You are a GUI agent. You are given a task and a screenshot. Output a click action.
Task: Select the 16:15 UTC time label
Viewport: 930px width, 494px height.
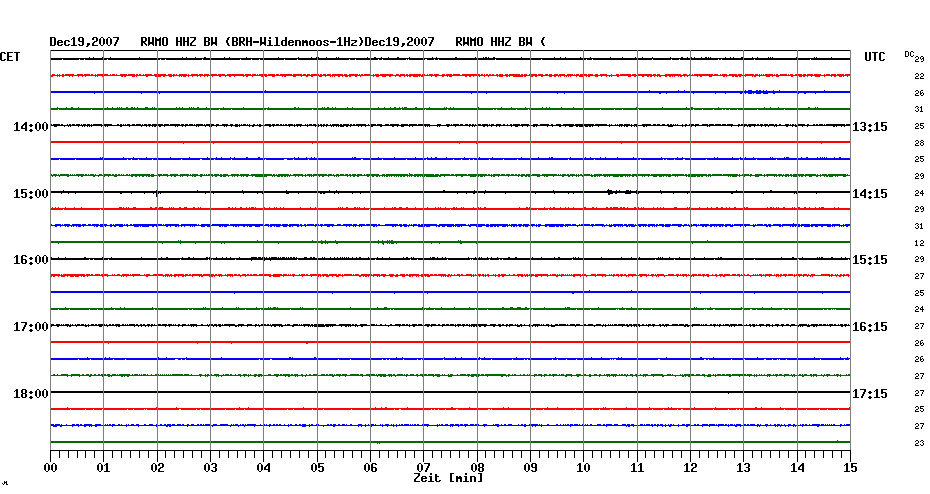[x=870, y=327]
